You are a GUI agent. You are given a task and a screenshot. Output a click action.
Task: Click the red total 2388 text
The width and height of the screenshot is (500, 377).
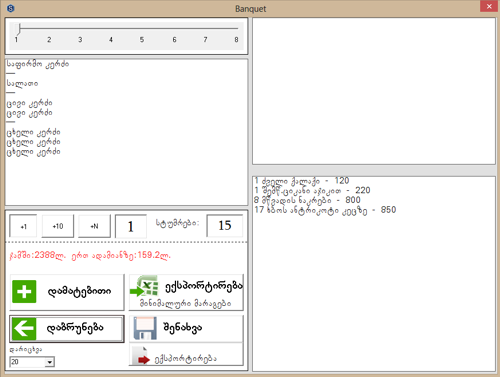pos(38,256)
